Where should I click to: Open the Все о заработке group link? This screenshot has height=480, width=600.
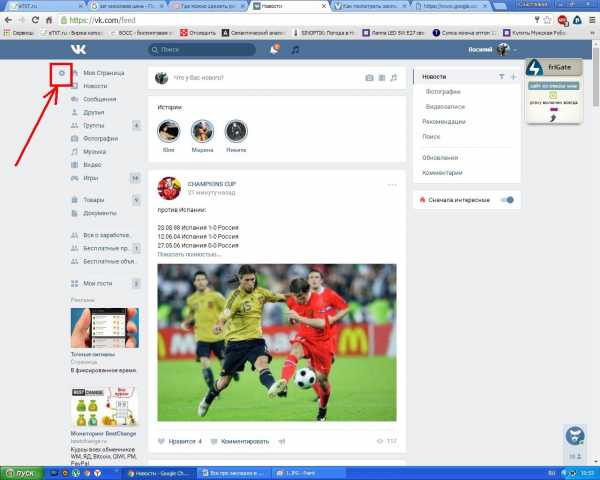click(107, 235)
